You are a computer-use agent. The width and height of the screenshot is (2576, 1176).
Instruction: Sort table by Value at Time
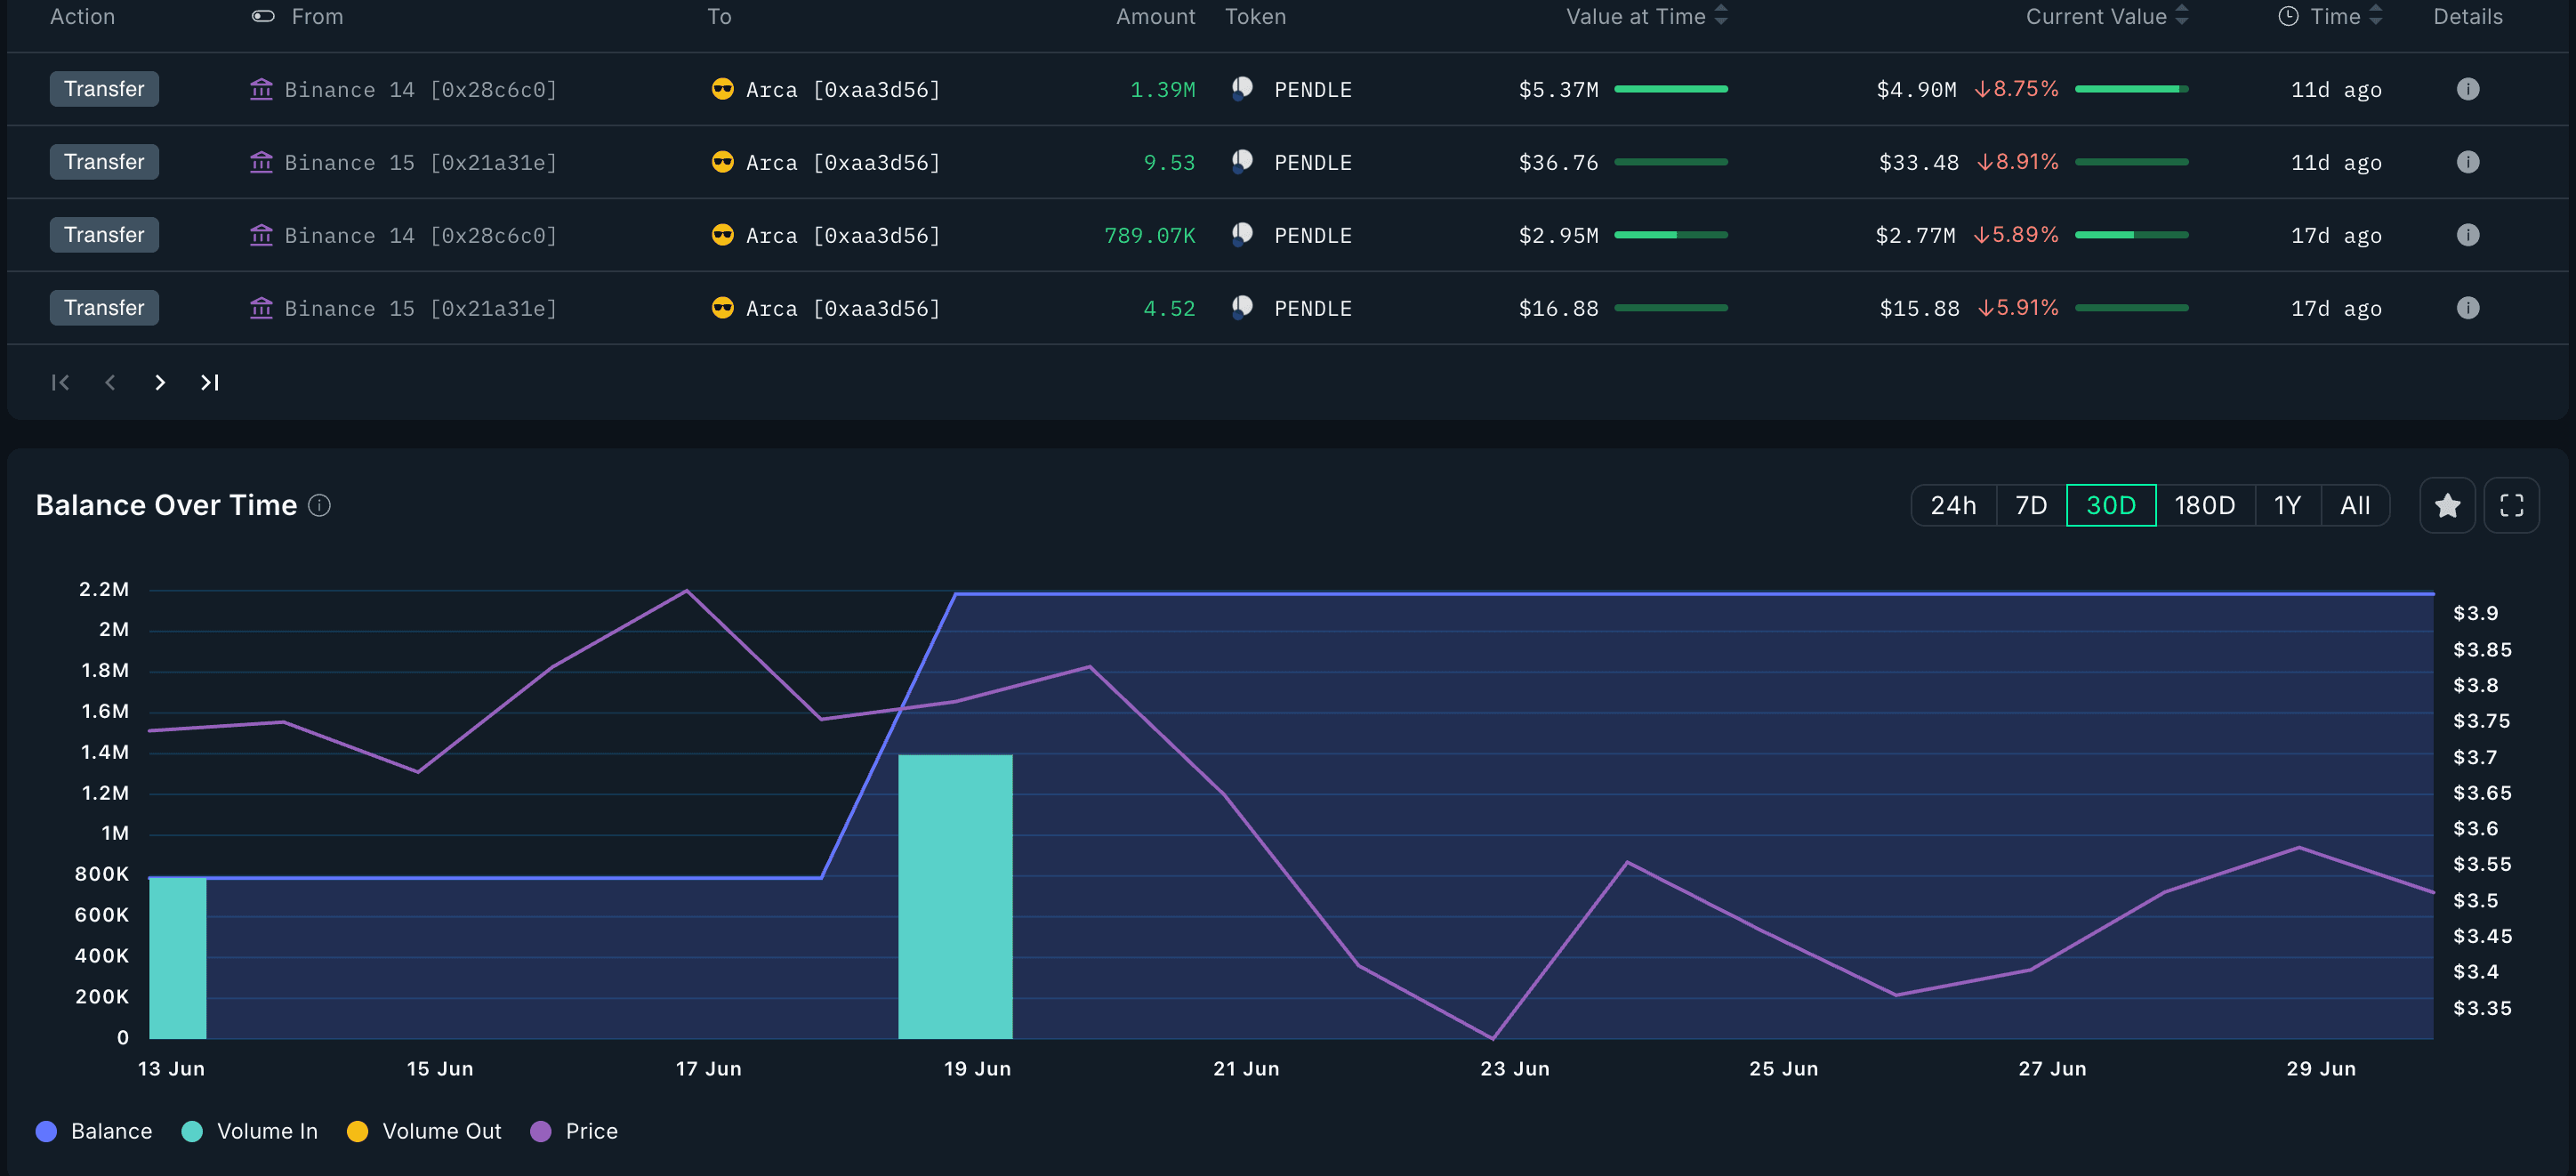coord(1720,16)
